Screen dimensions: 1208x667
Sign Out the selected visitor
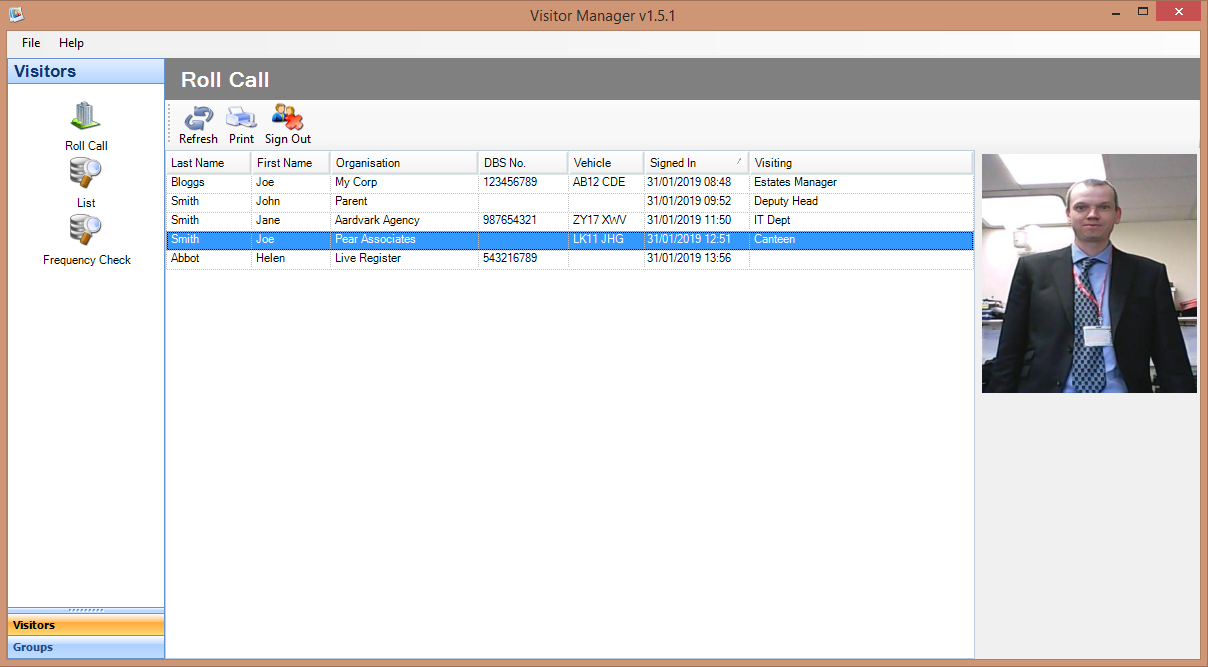click(x=288, y=125)
